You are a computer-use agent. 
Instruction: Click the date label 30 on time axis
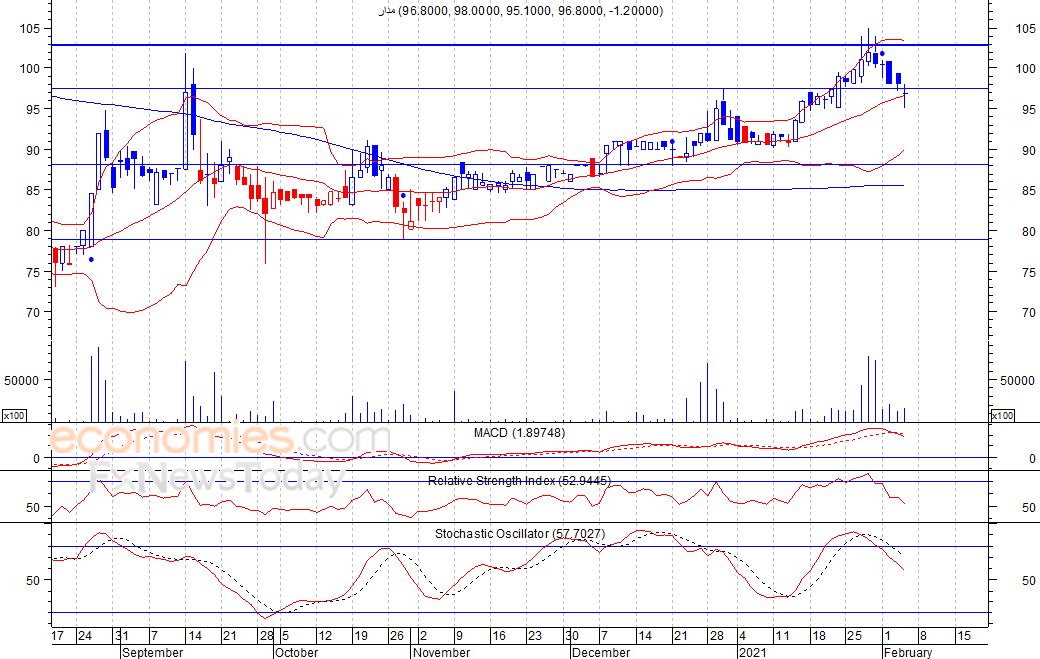(x=572, y=636)
